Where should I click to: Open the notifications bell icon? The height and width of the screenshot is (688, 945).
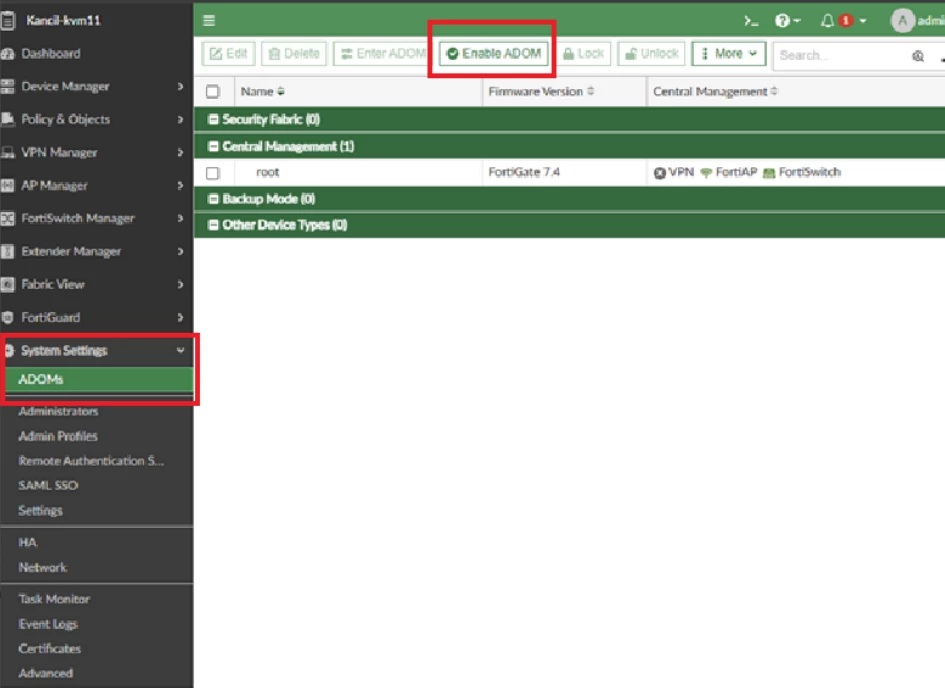click(827, 21)
